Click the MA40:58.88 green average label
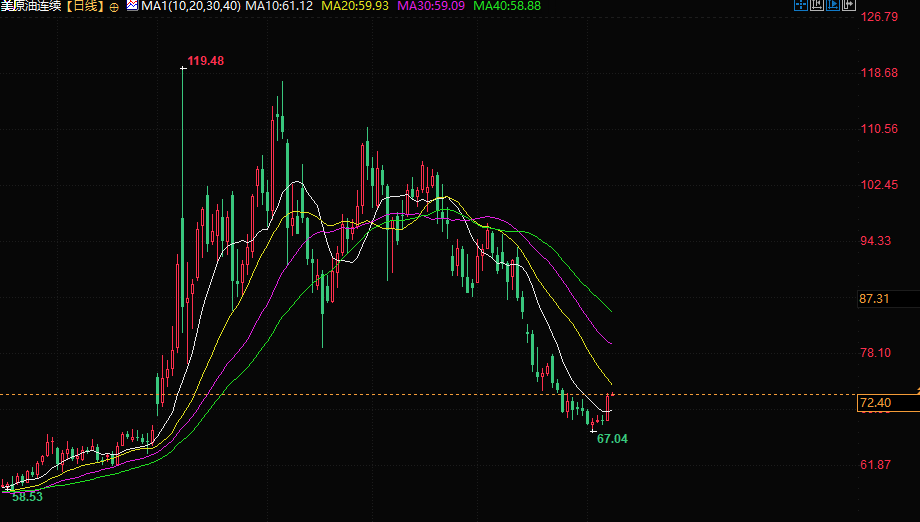 pos(507,6)
